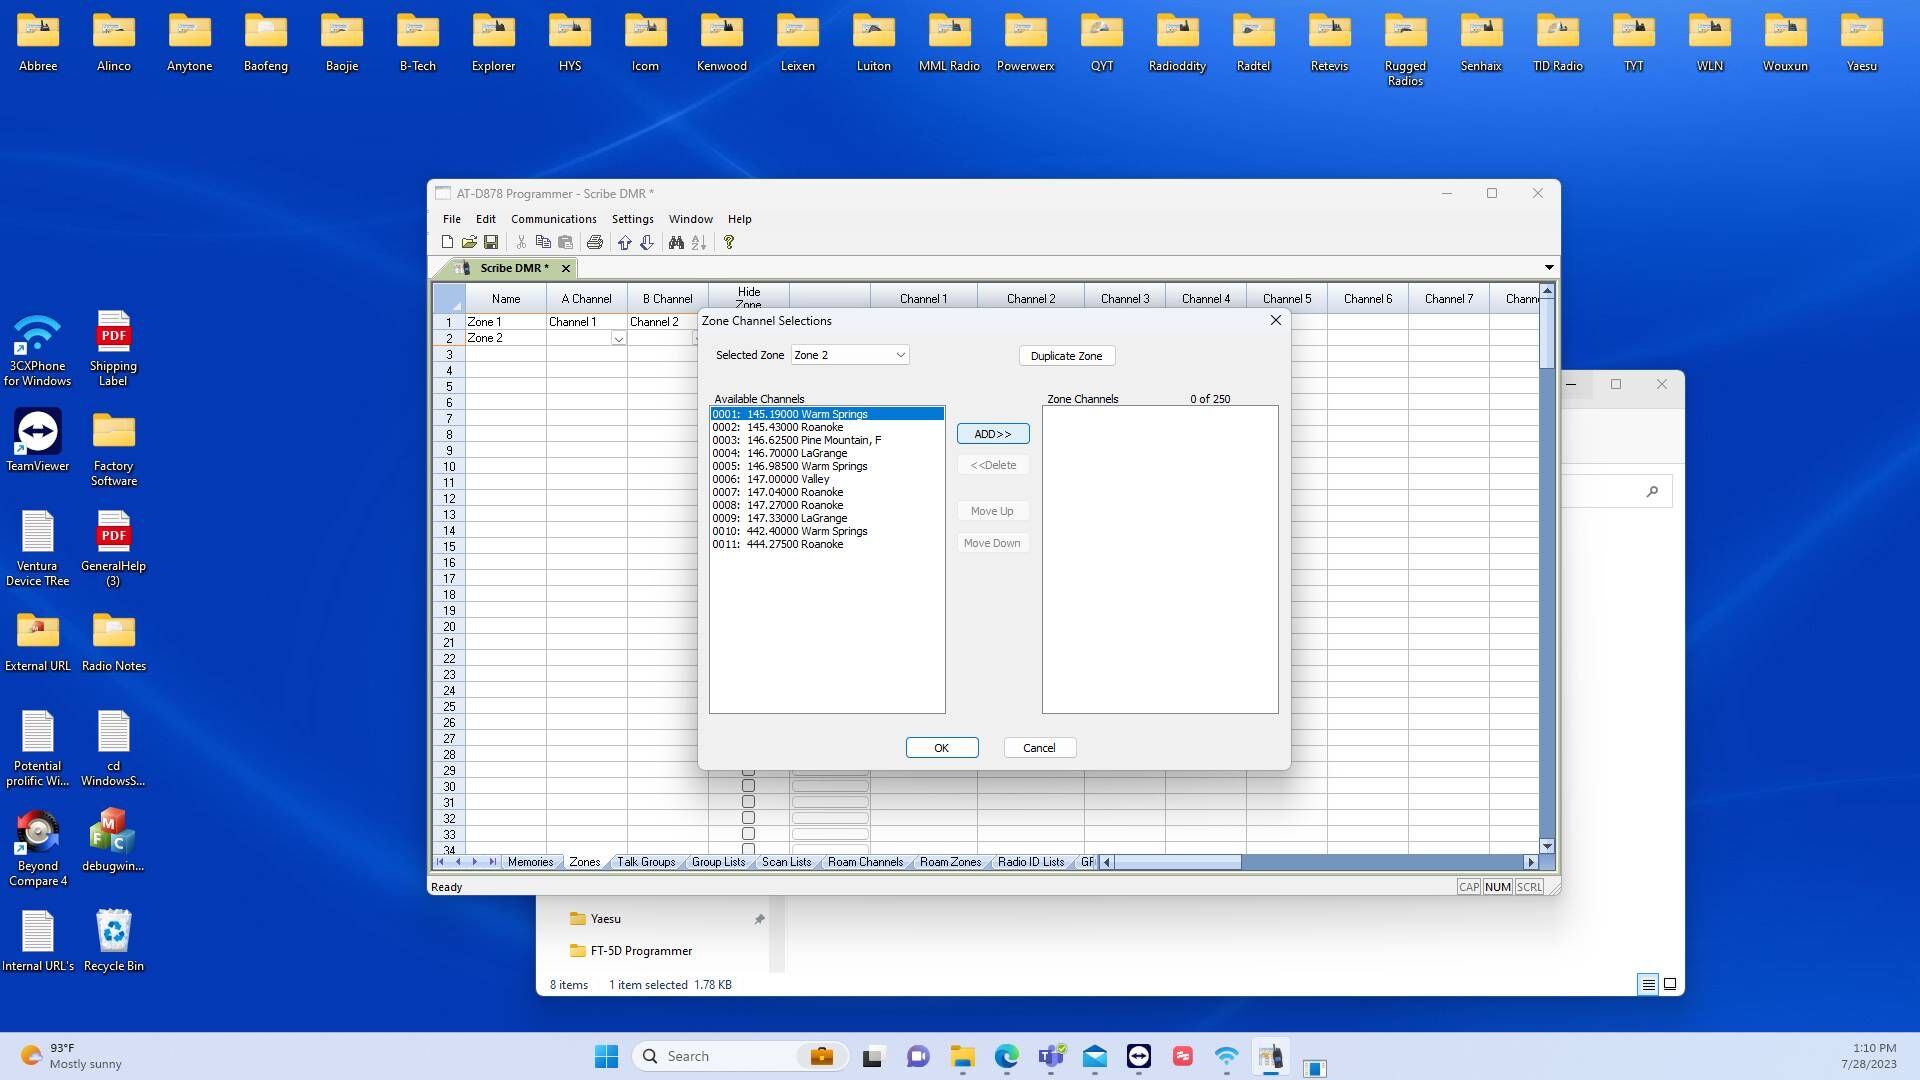Viewport: 1920px width, 1080px height.
Task: Open the Recycle Bin
Action: [x=114, y=940]
